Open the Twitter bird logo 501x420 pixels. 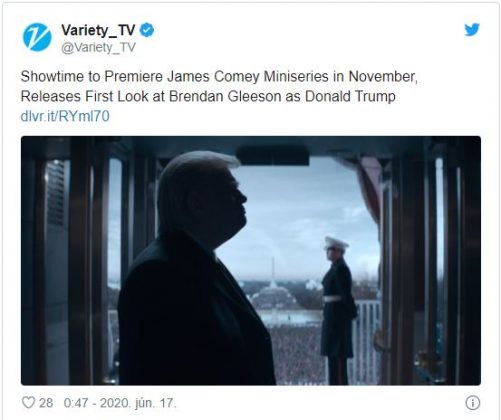click(x=472, y=30)
